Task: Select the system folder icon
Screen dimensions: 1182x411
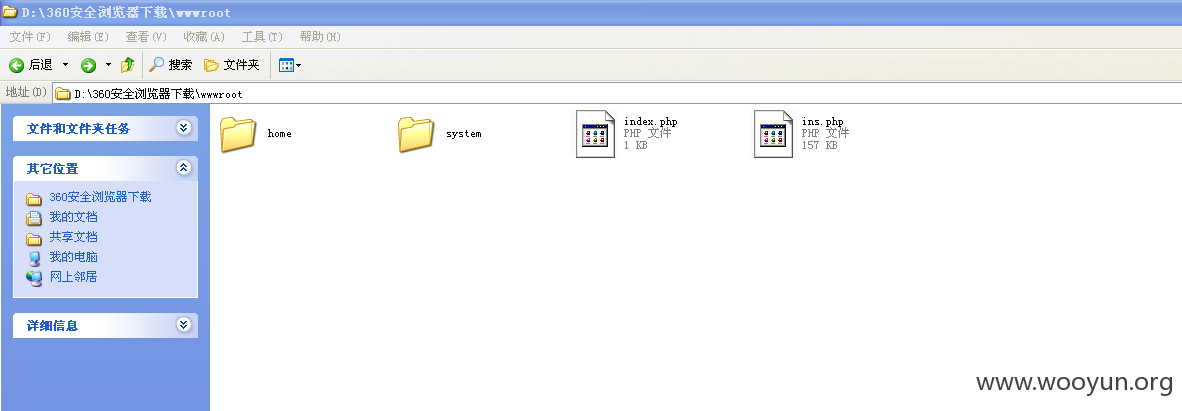Action: tap(417, 134)
